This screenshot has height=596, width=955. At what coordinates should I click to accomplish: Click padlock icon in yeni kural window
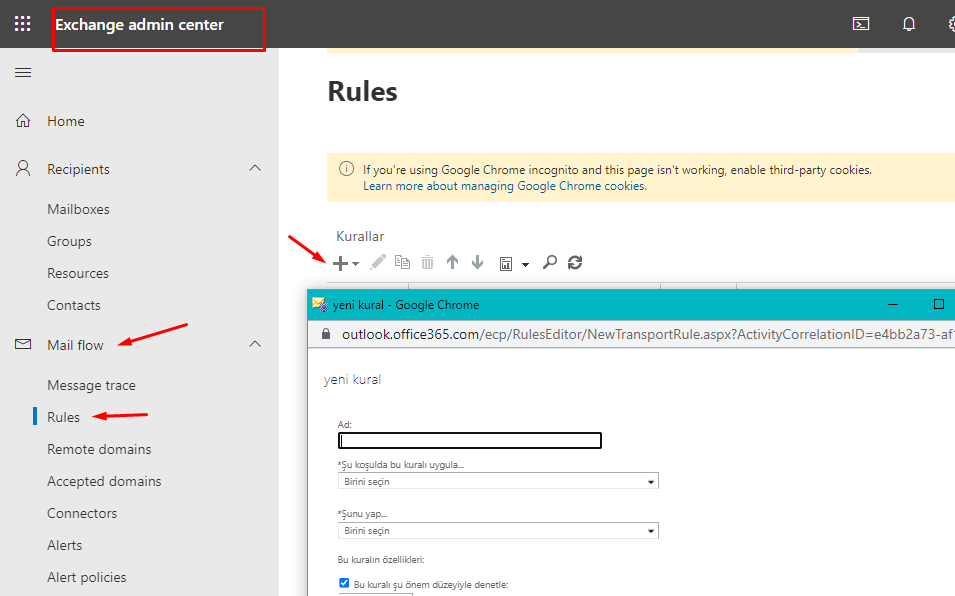pos(326,334)
